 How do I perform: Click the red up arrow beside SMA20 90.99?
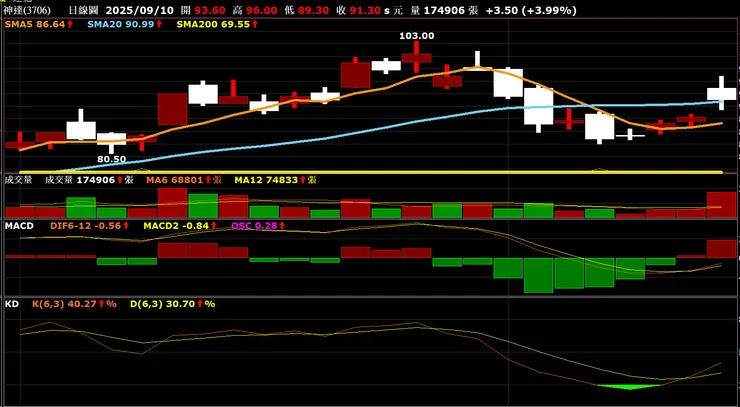coord(160,24)
